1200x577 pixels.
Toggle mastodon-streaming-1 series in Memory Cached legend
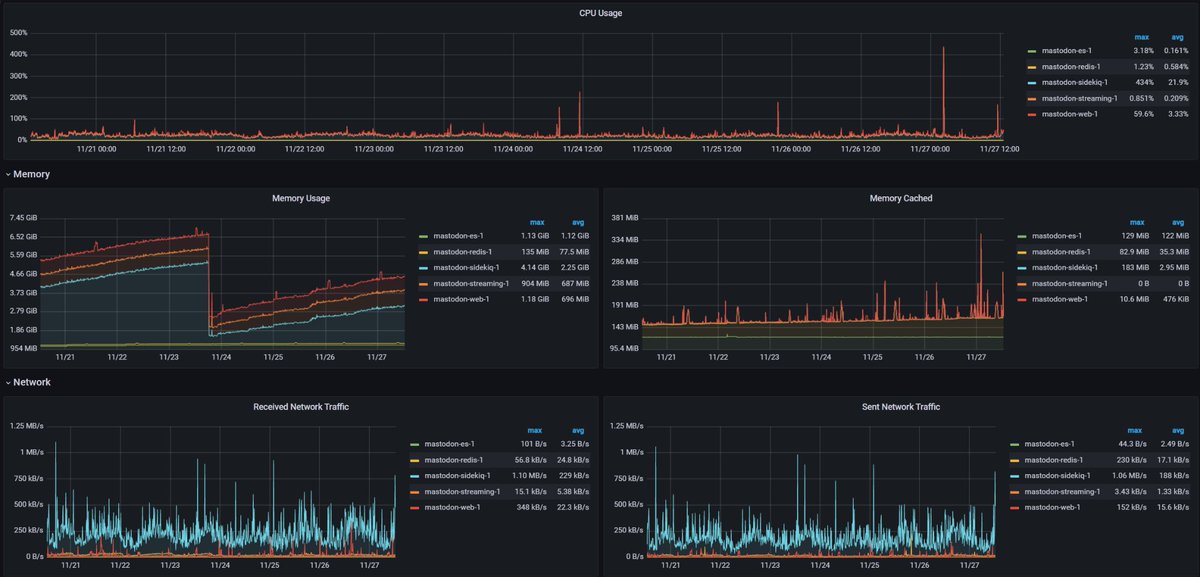coord(1069,283)
